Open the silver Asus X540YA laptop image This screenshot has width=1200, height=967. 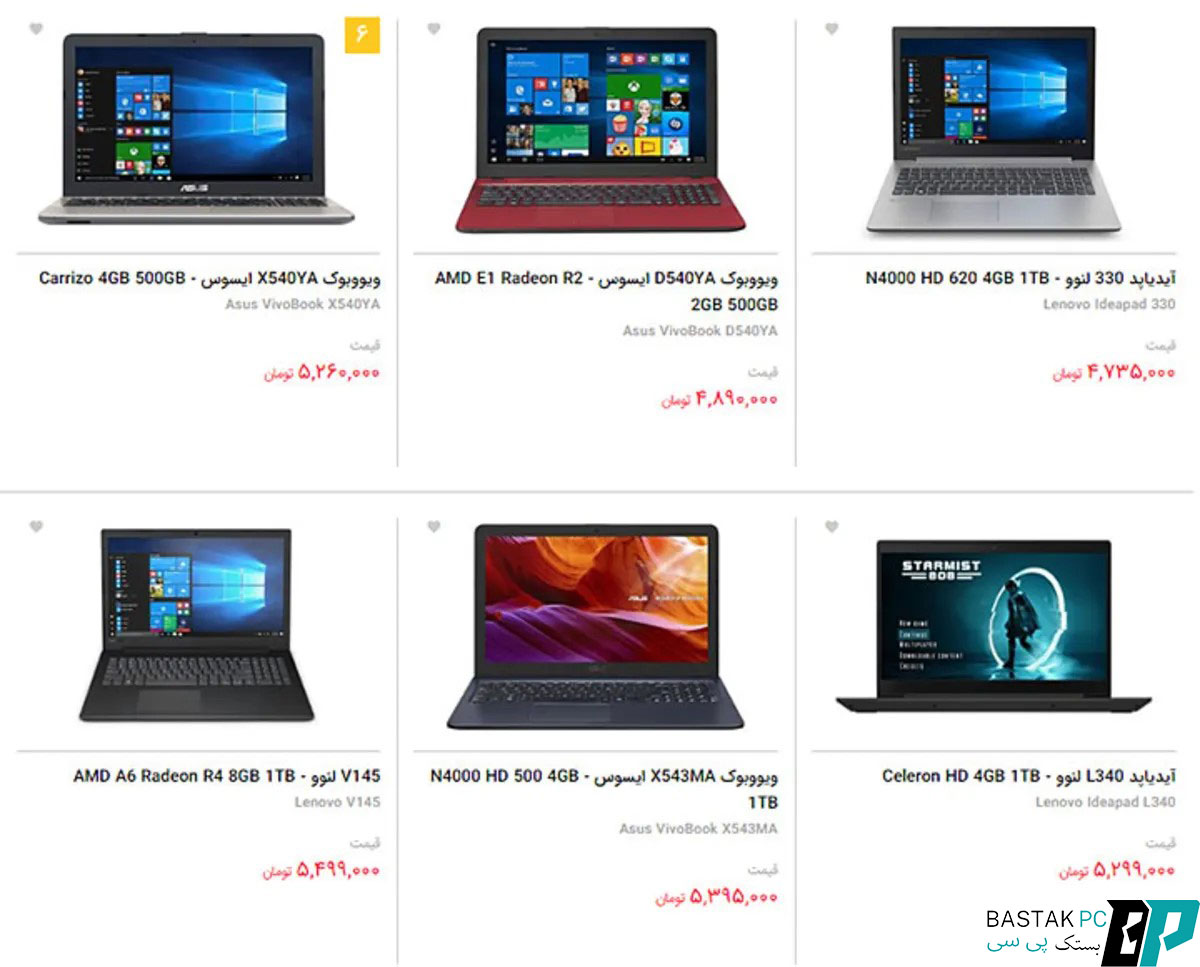click(x=197, y=128)
